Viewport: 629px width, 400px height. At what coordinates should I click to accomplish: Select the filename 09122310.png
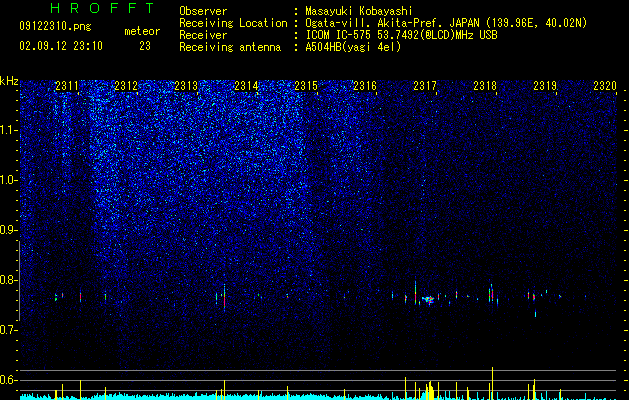click(x=55, y=26)
